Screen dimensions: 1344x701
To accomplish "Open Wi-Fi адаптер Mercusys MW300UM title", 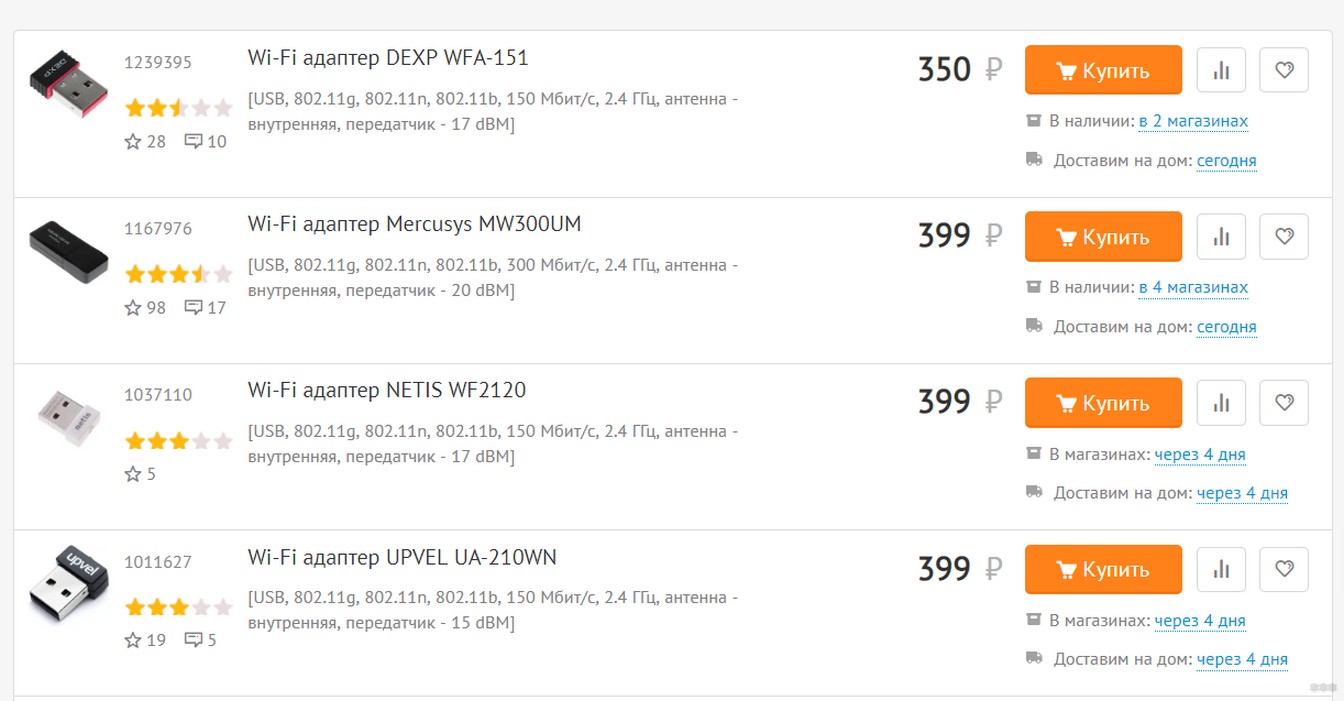I will point(414,225).
